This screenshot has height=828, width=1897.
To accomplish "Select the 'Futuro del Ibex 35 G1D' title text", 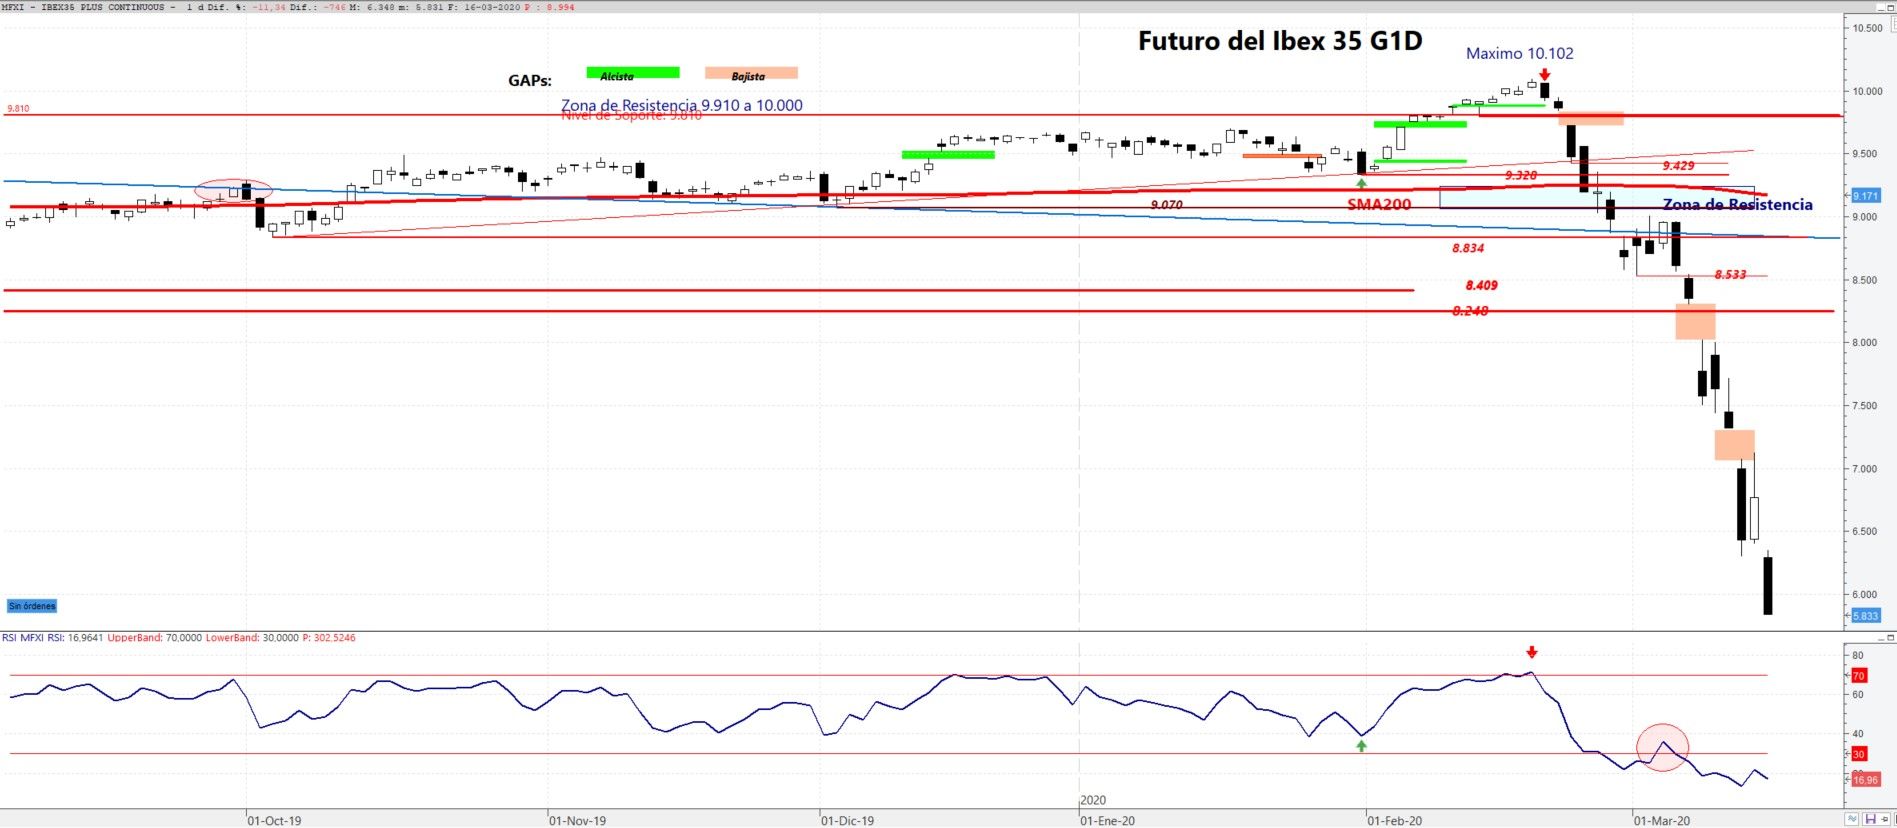I will [x=1280, y=41].
